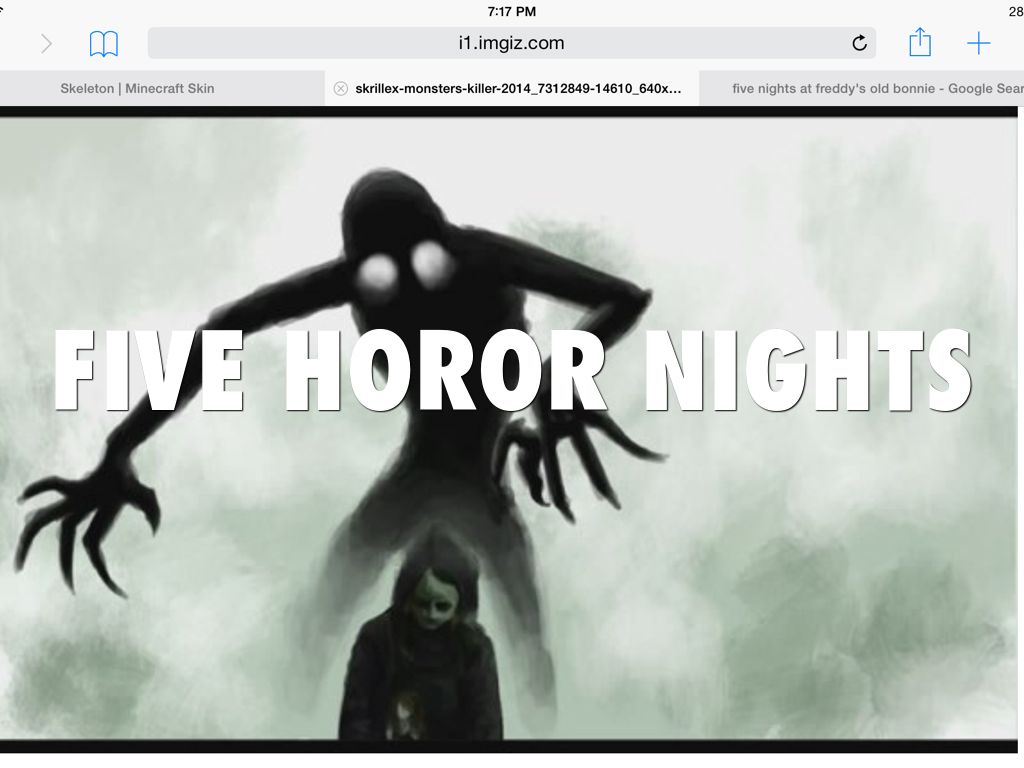
Task: Switch to Skeleton | Minecraft Skin tab
Action: click(137, 88)
